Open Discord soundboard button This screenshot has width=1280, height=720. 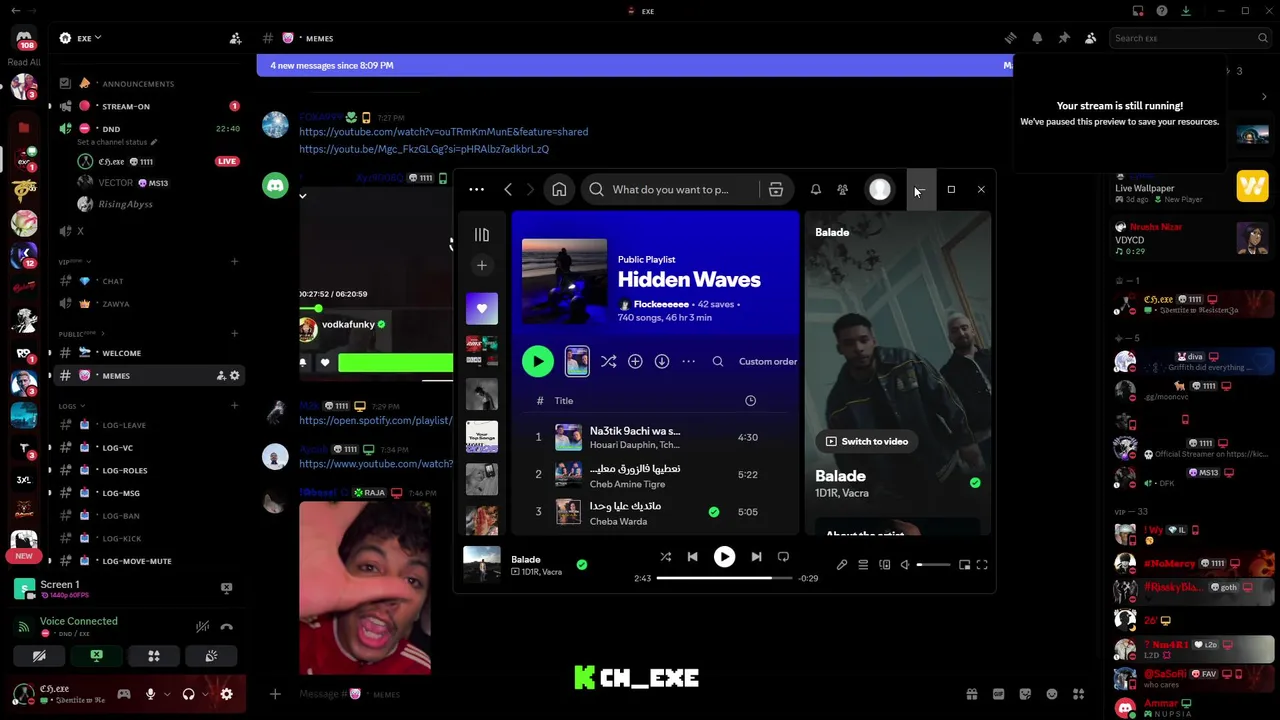pyautogui.click(x=211, y=656)
